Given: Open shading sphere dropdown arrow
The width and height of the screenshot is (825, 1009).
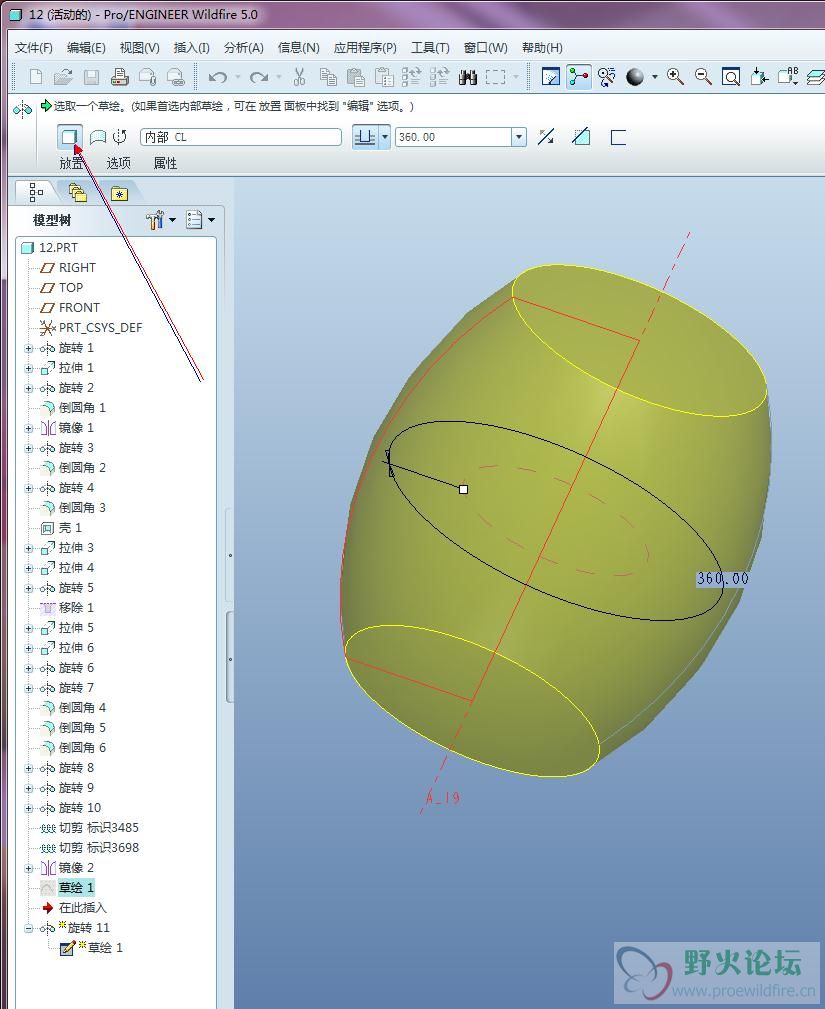Looking at the screenshot, I should 654,77.
